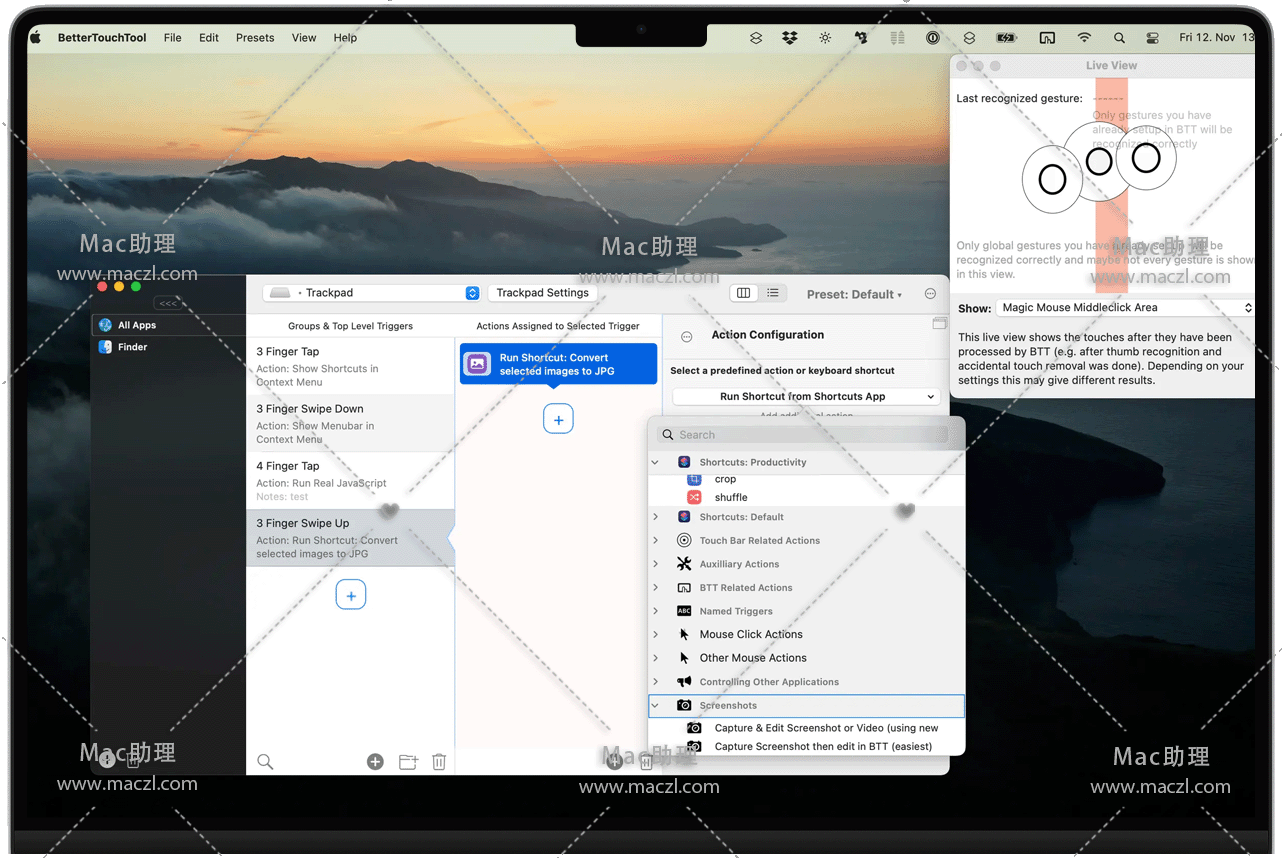Open the View menu in the menu bar
The image size is (1282, 858).
[x=304, y=38]
